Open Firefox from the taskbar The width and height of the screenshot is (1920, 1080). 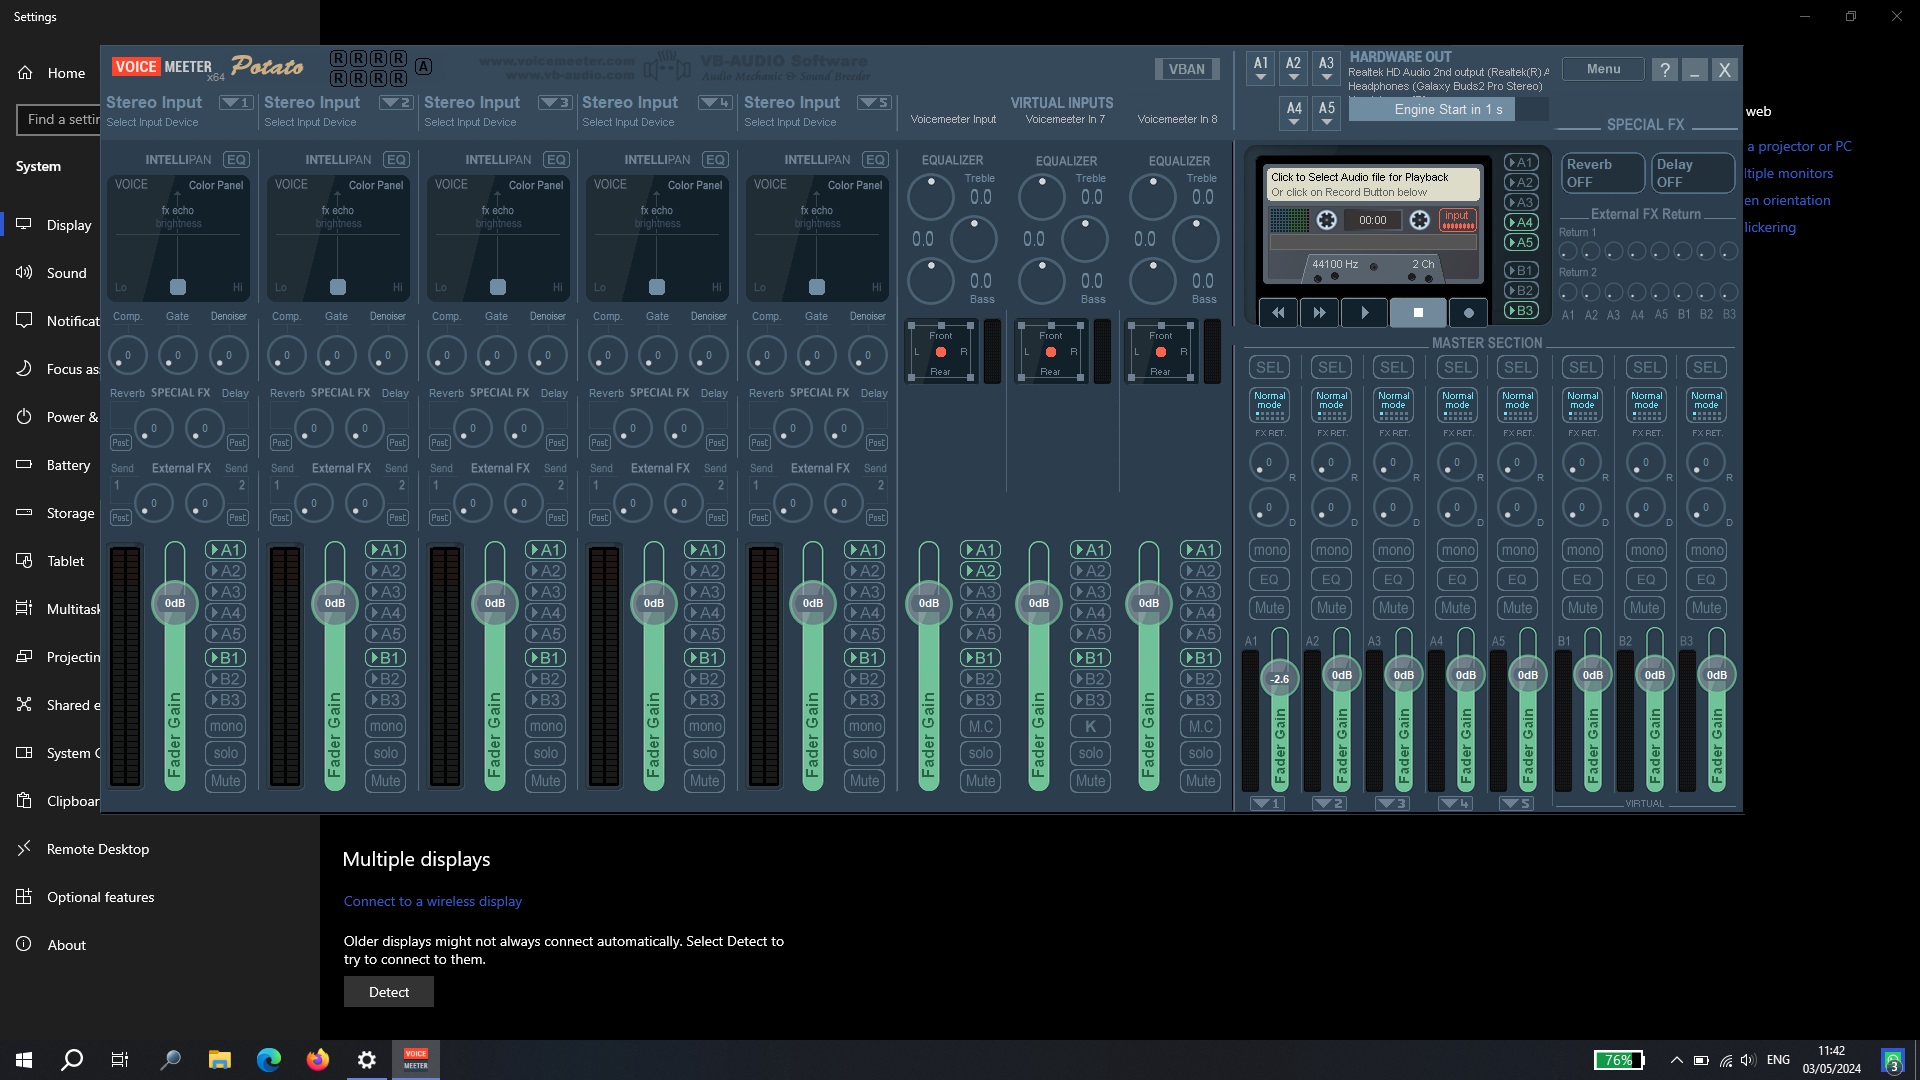point(318,1060)
